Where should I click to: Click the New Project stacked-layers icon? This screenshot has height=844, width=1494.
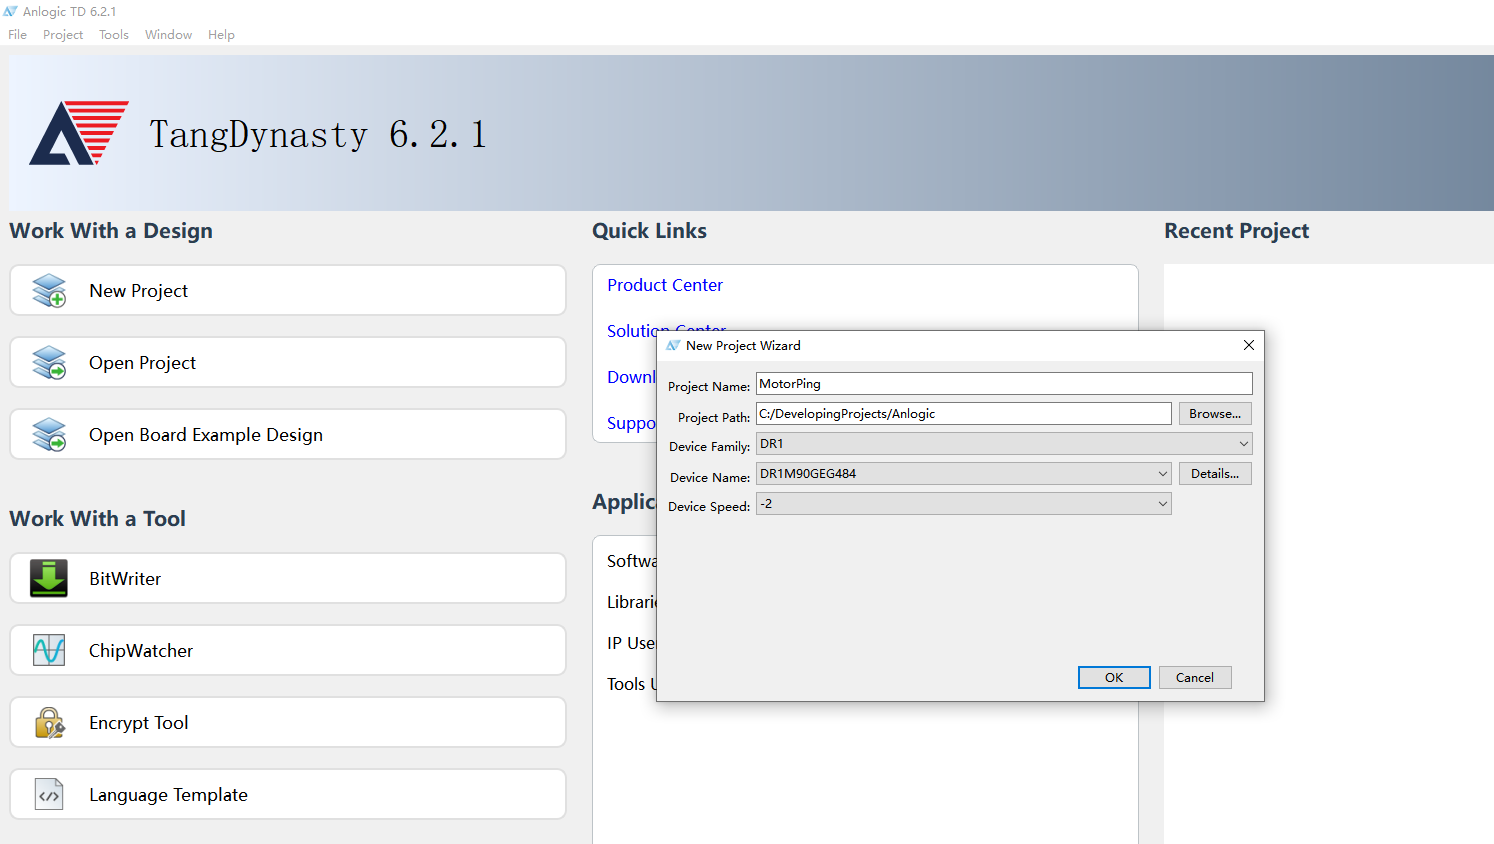click(49, 291)
